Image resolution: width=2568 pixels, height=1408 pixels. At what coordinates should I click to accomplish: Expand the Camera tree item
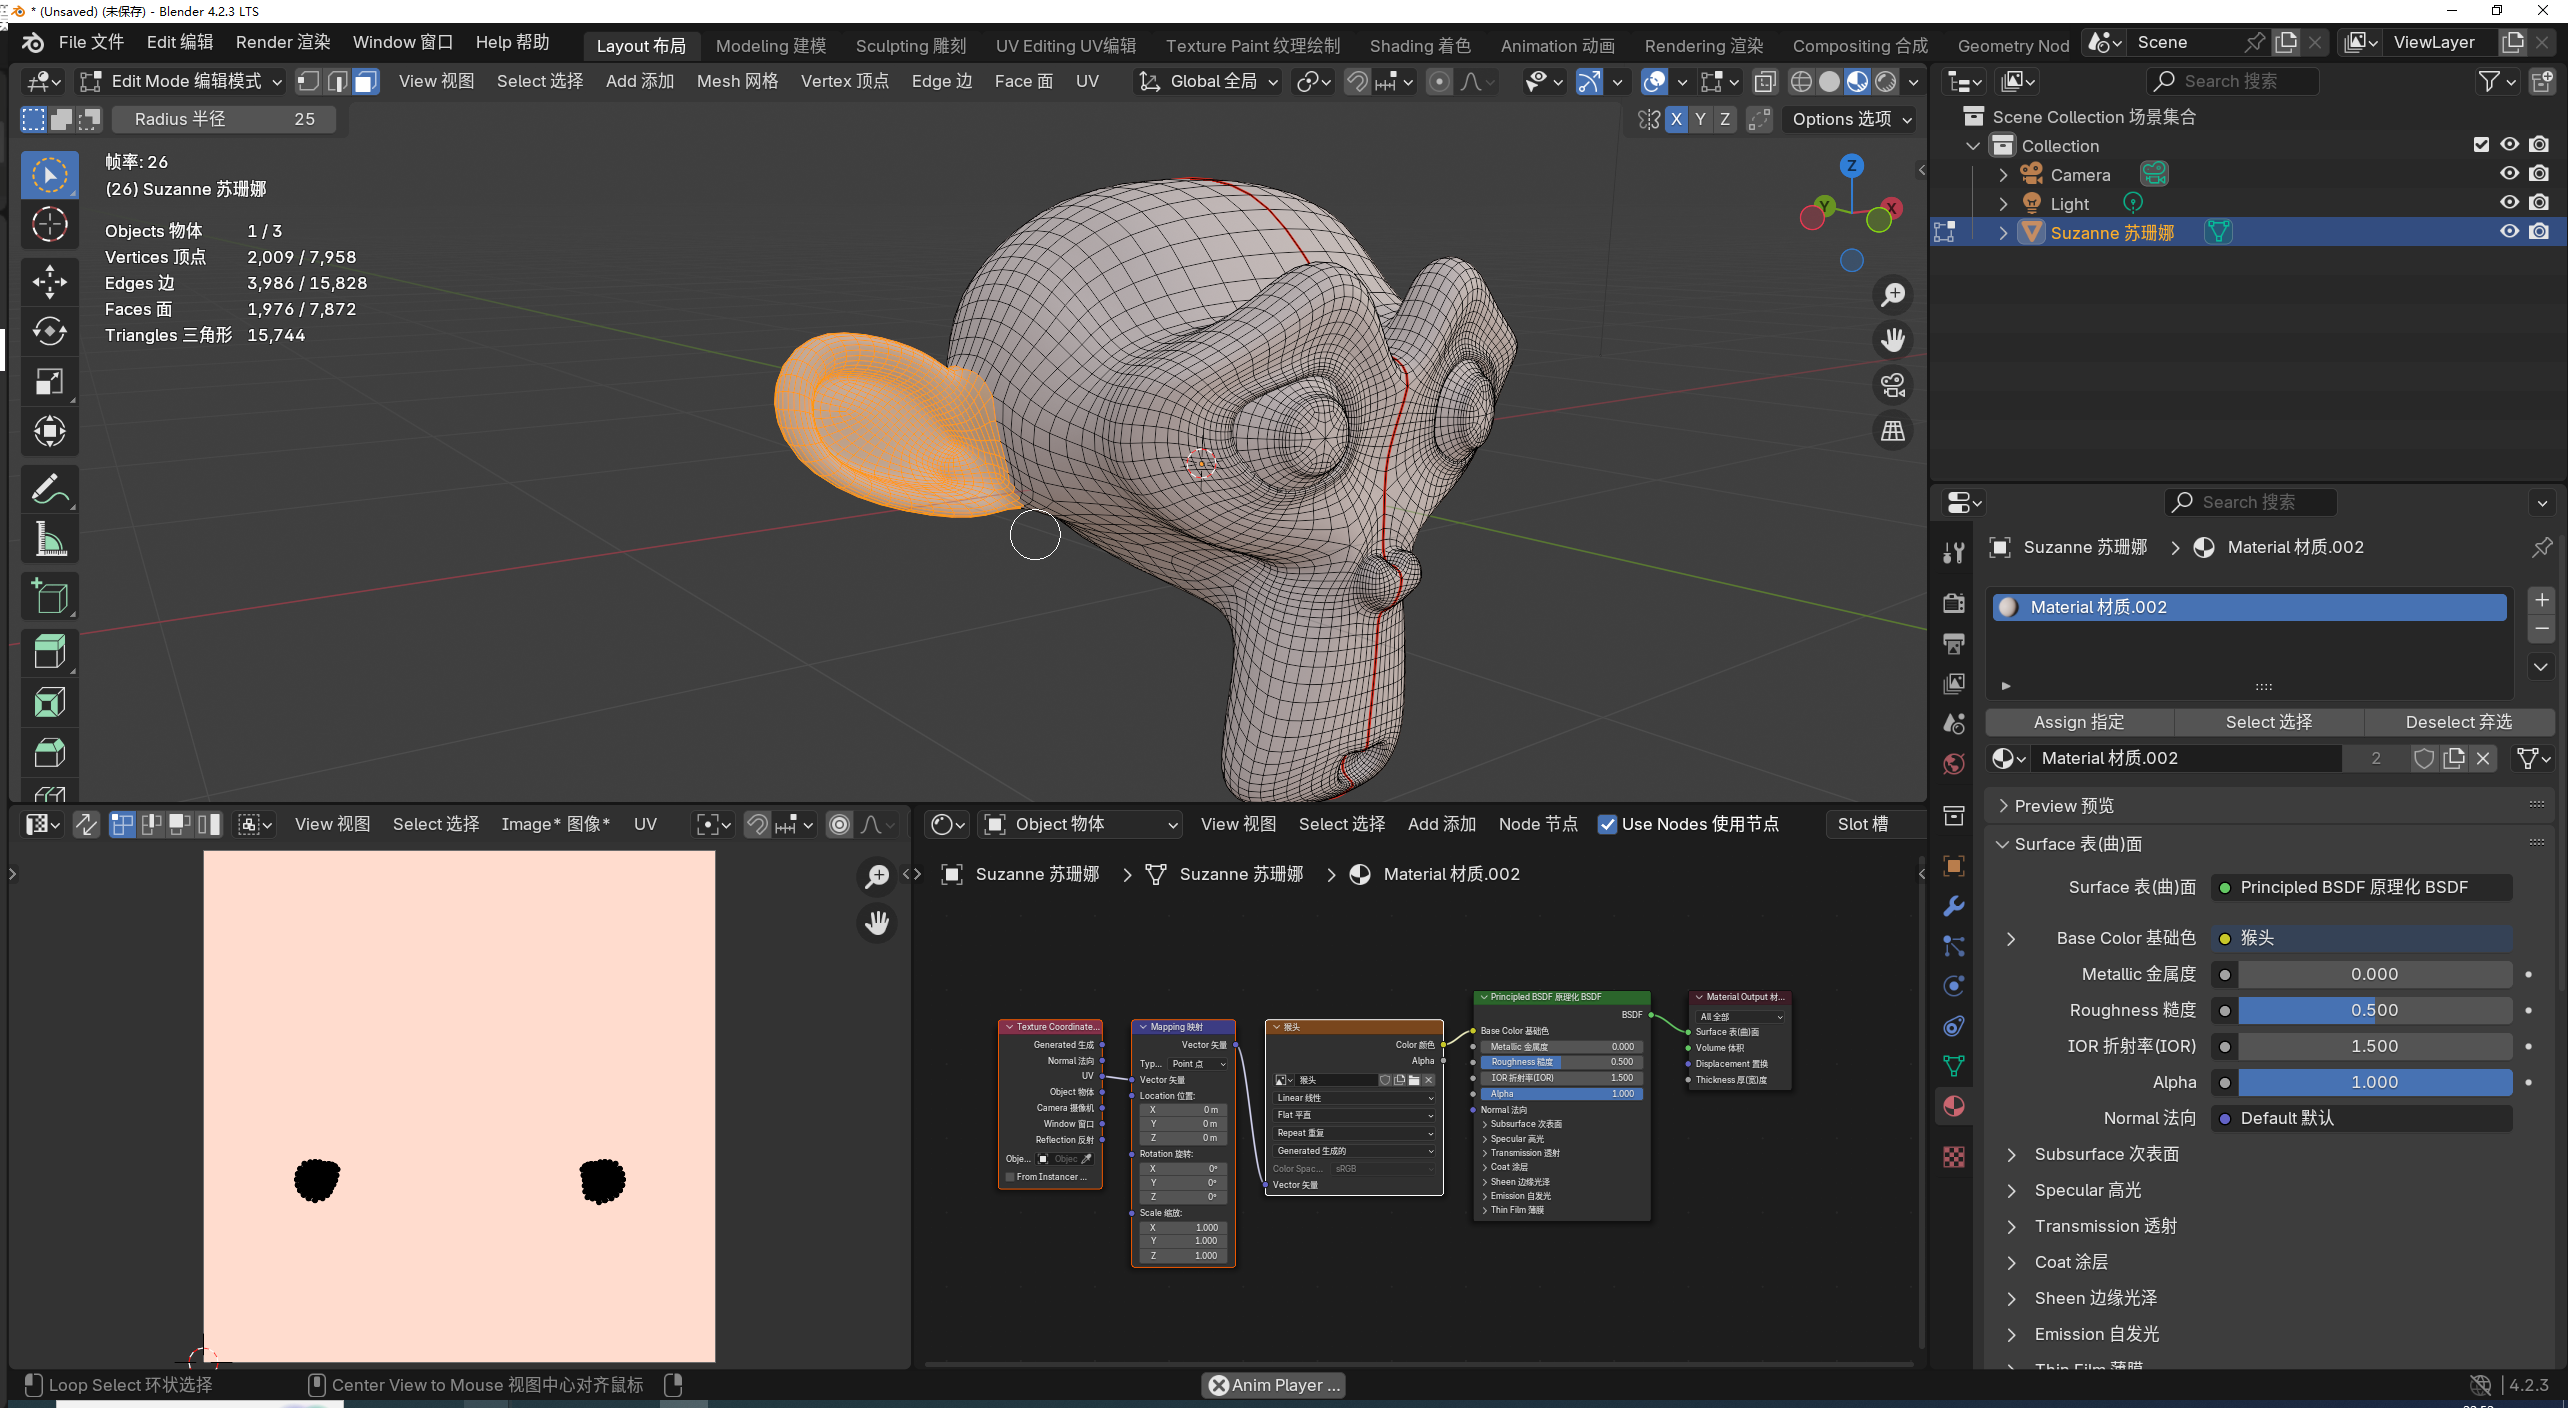(x=2003, y=175)
